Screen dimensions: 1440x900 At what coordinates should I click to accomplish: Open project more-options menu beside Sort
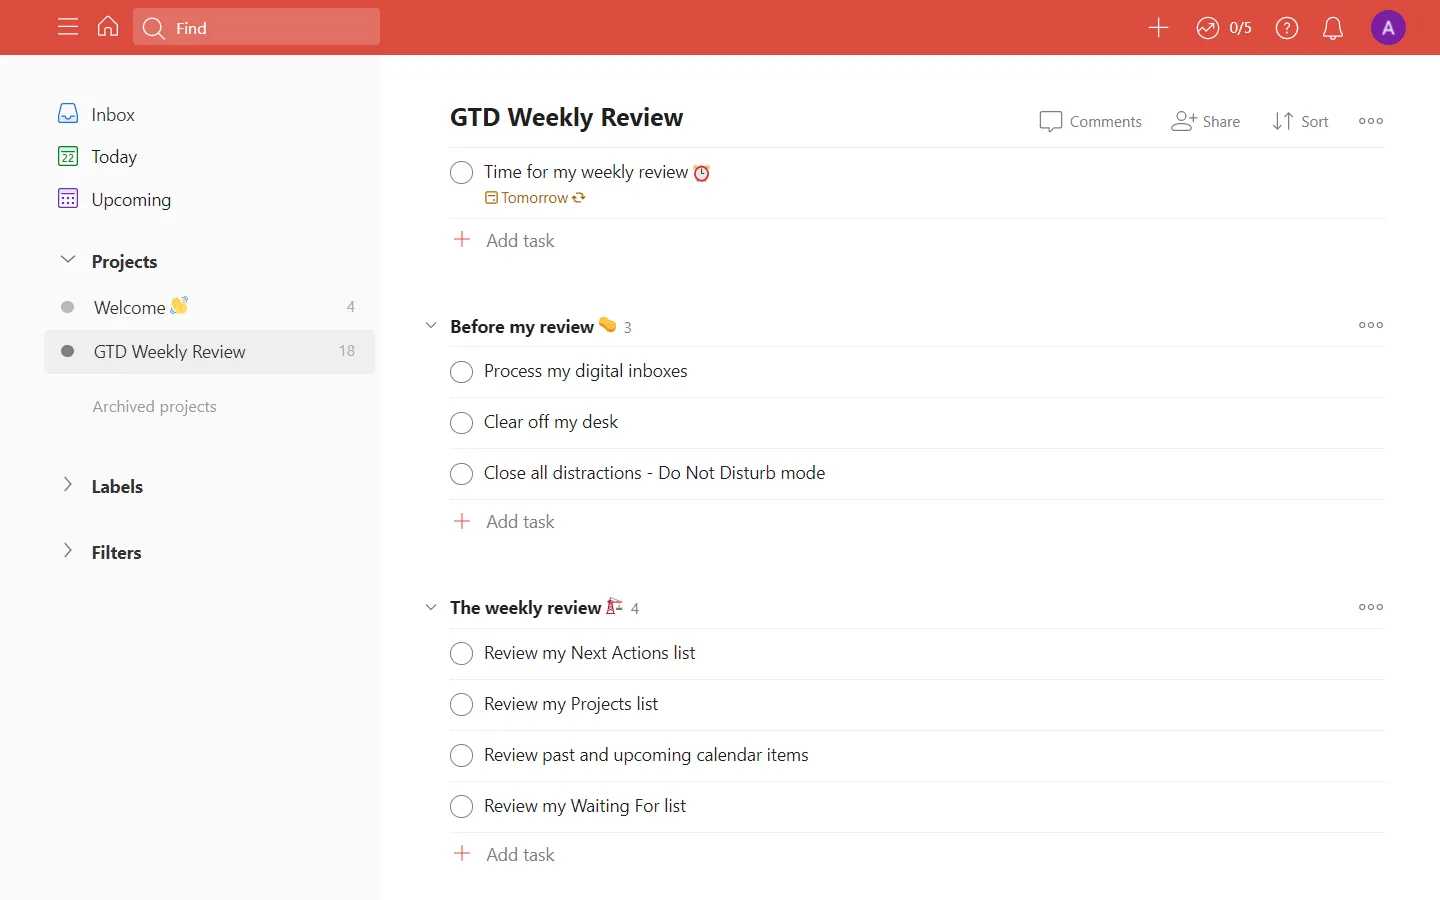(x=1371, y=121)
